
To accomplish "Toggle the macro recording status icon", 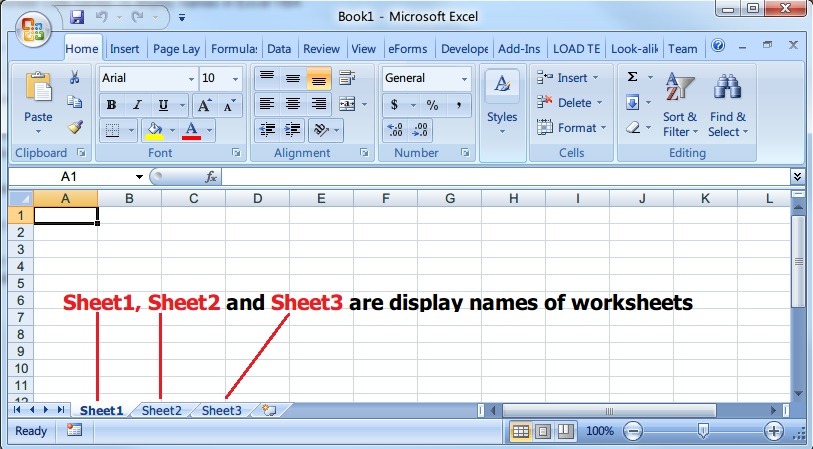I will tap(74, 430).
